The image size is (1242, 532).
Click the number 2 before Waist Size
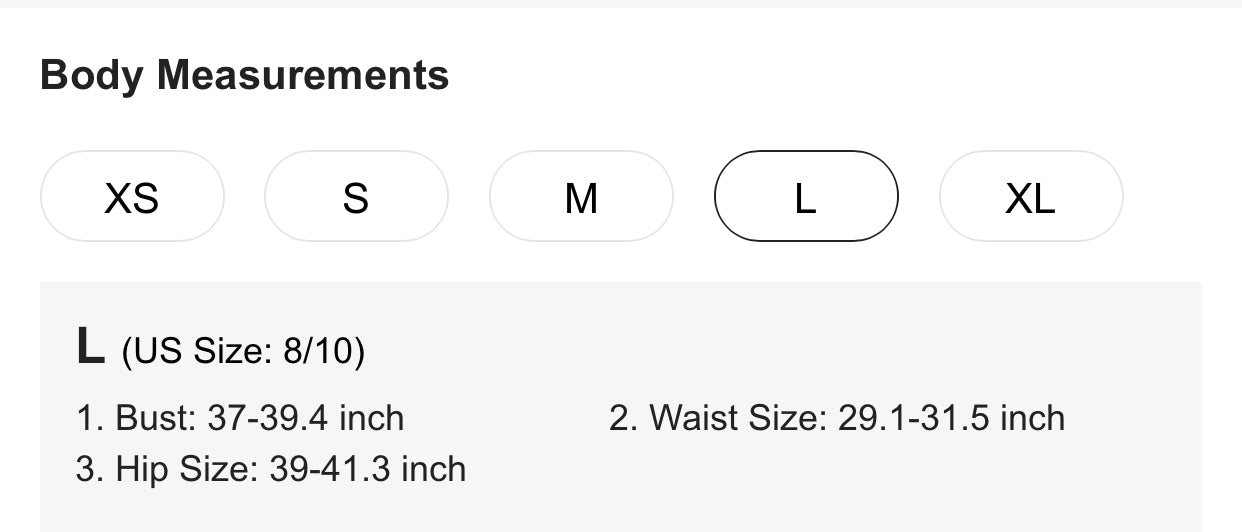[620, 418]
